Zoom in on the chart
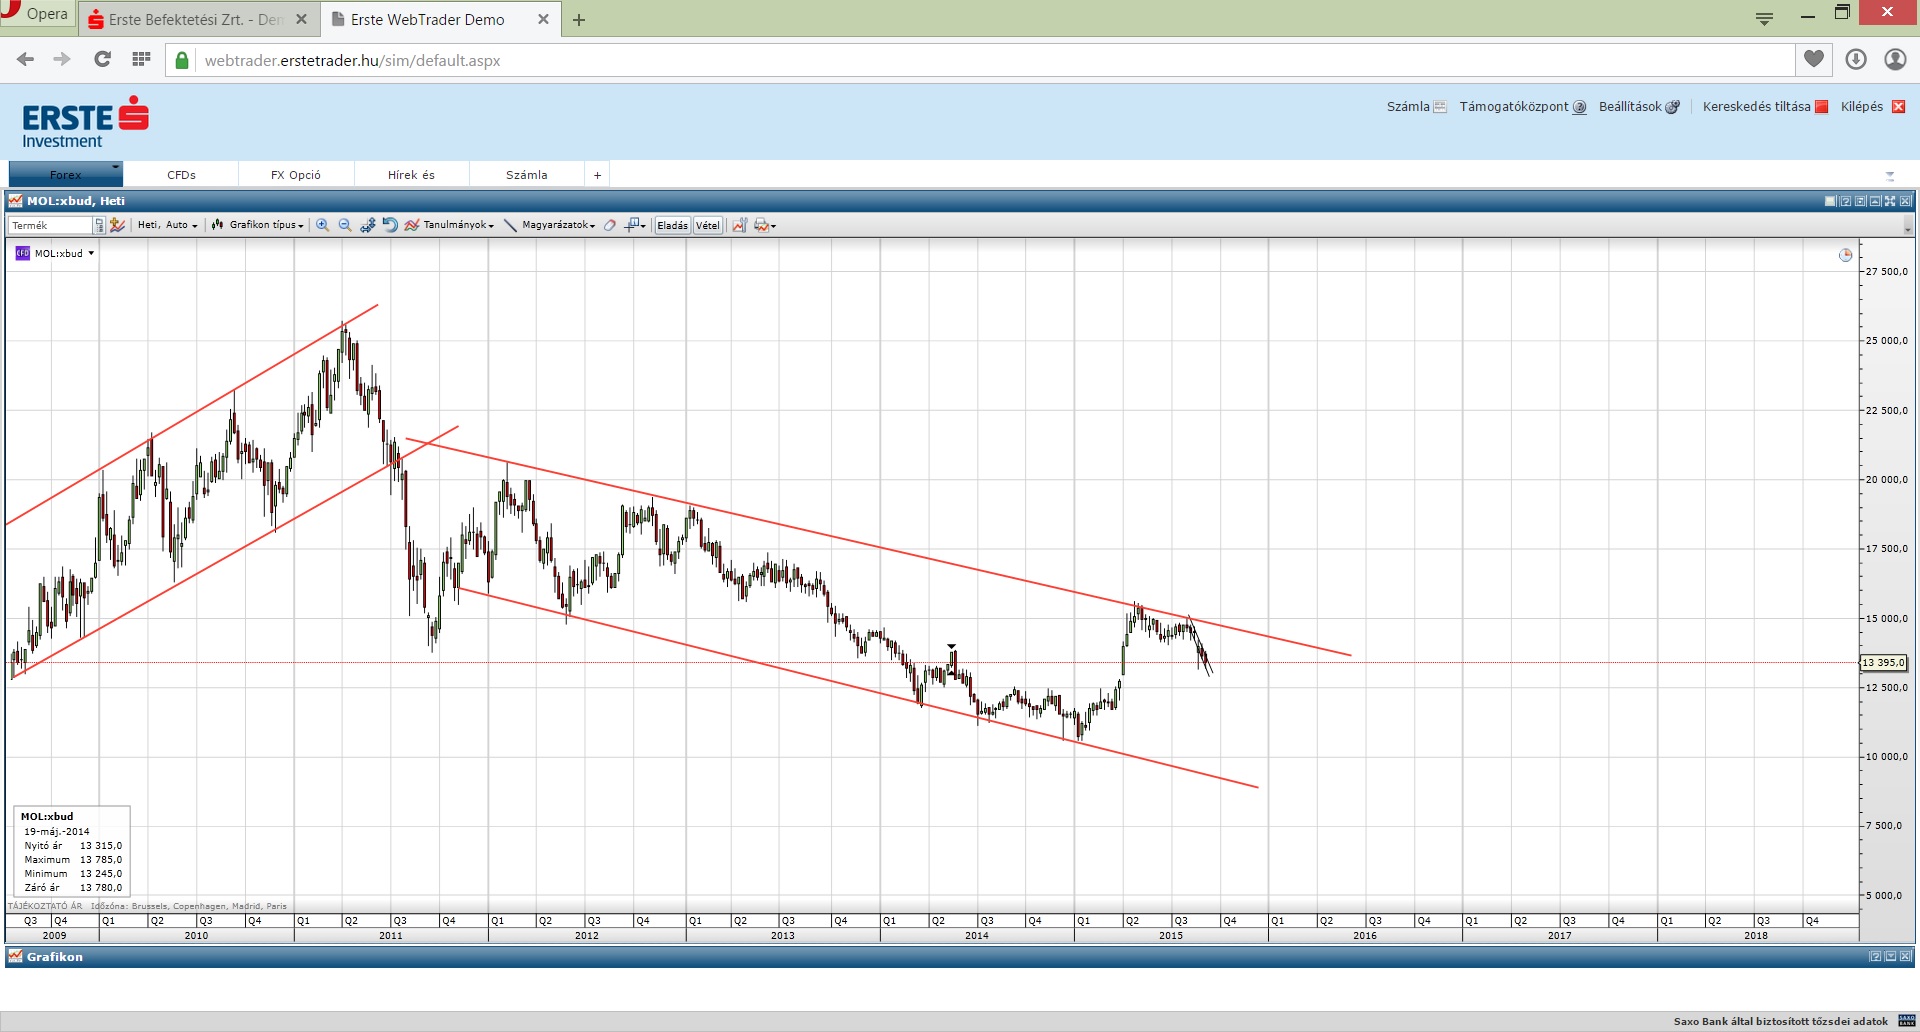The image size is (1920, 1032). click(322, 225)
